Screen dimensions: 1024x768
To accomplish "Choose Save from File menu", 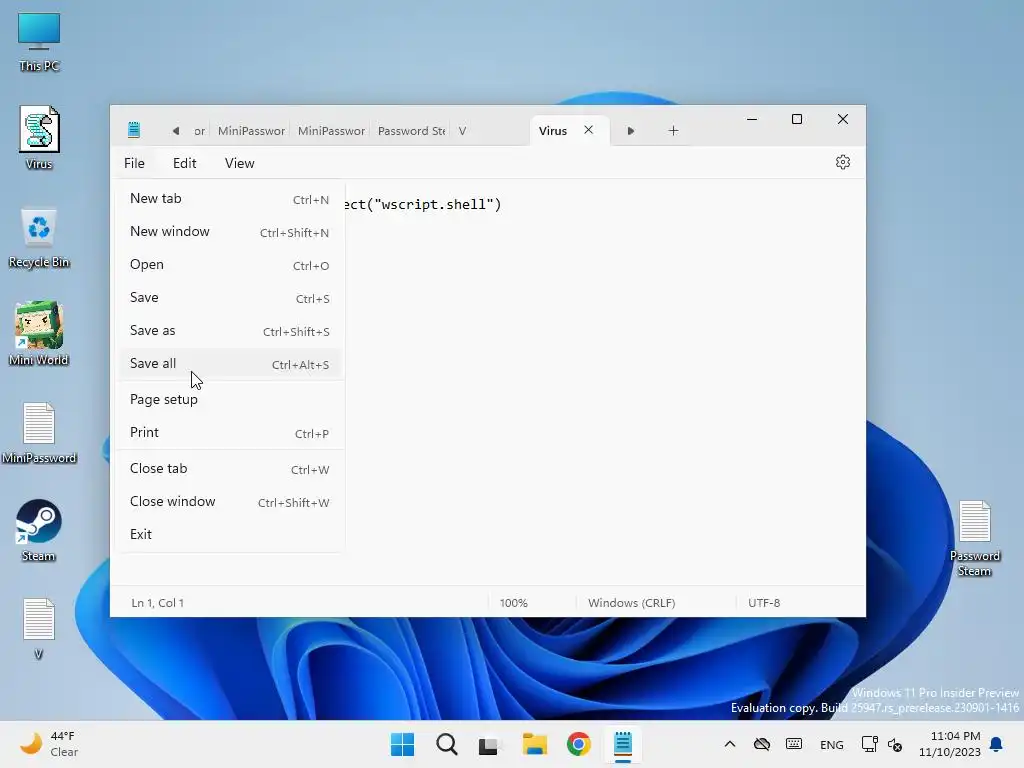I will pos(231,298).
